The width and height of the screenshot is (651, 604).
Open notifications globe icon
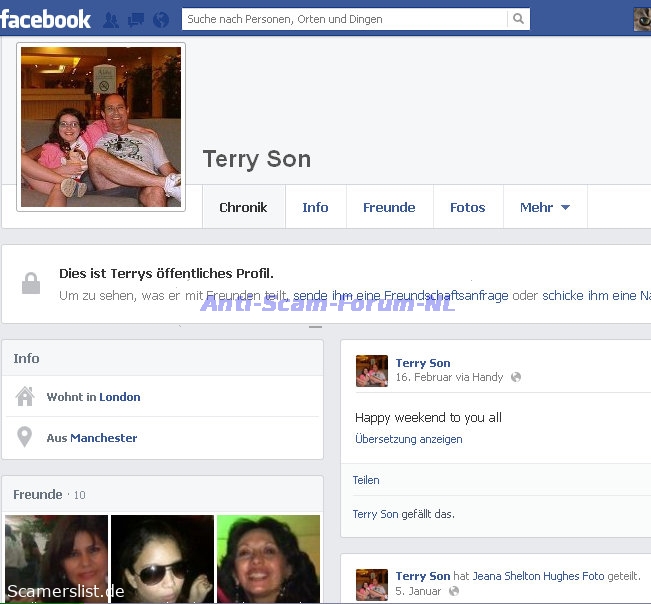tap(160, 19)
